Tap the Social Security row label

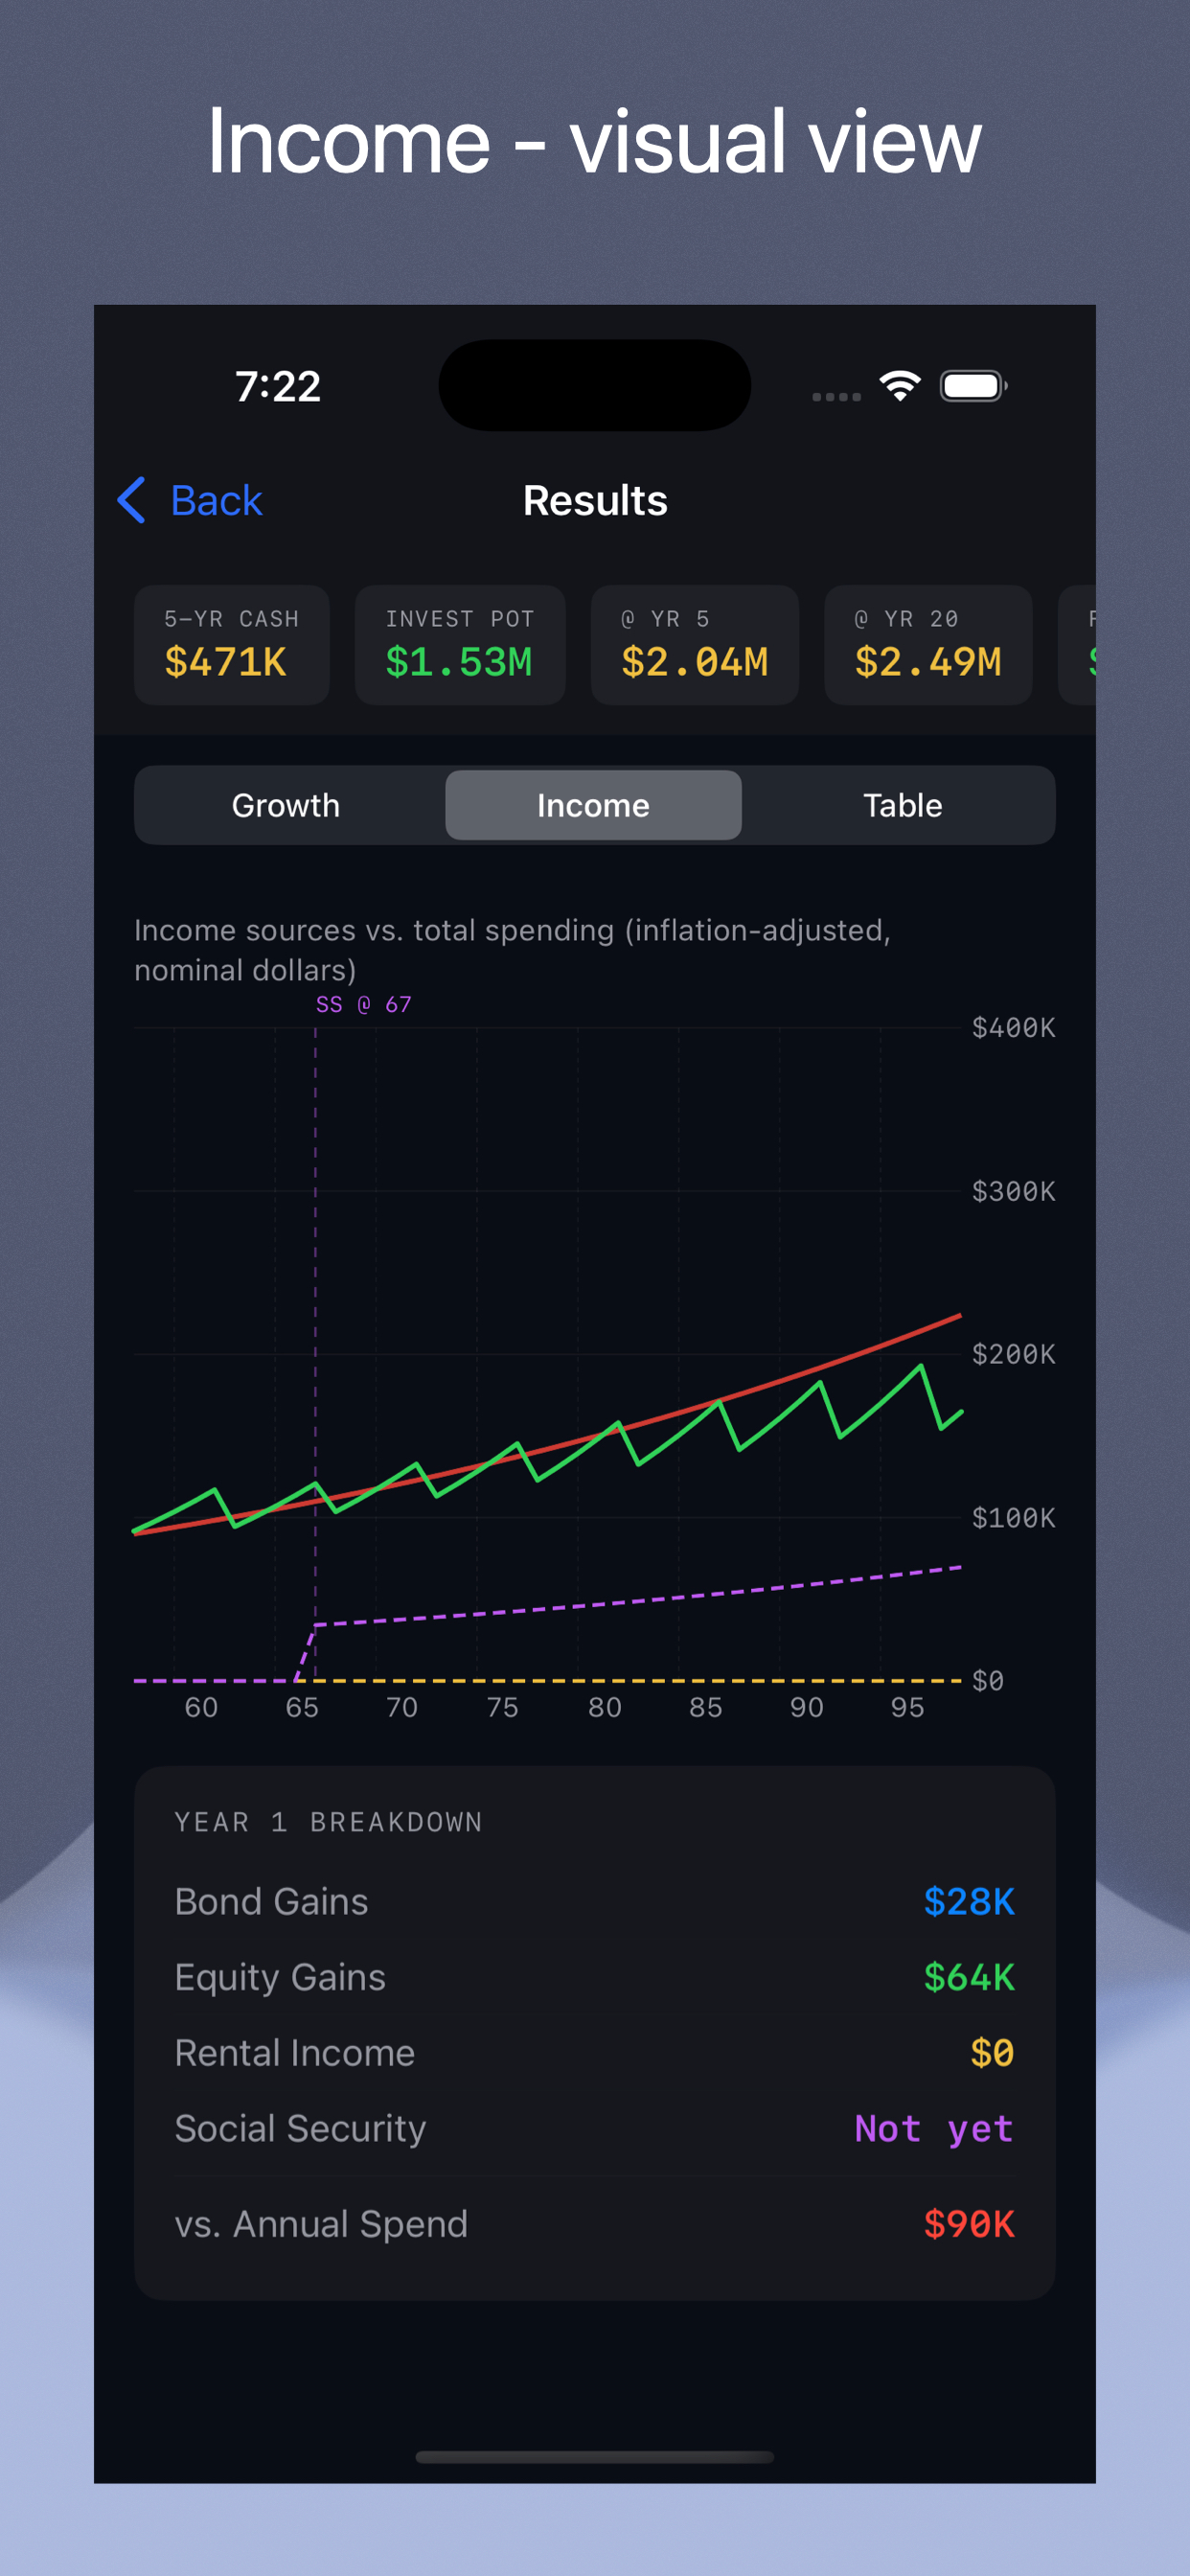tap(300, 2128)
